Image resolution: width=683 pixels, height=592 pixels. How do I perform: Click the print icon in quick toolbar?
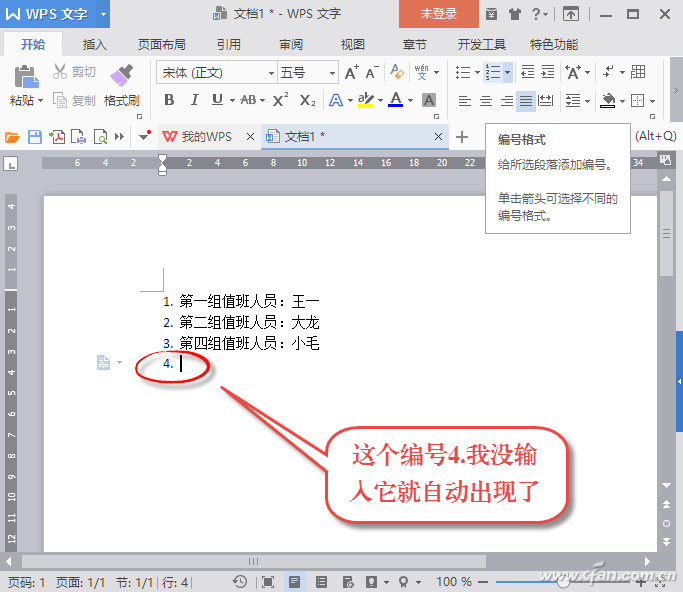[78, 137]
